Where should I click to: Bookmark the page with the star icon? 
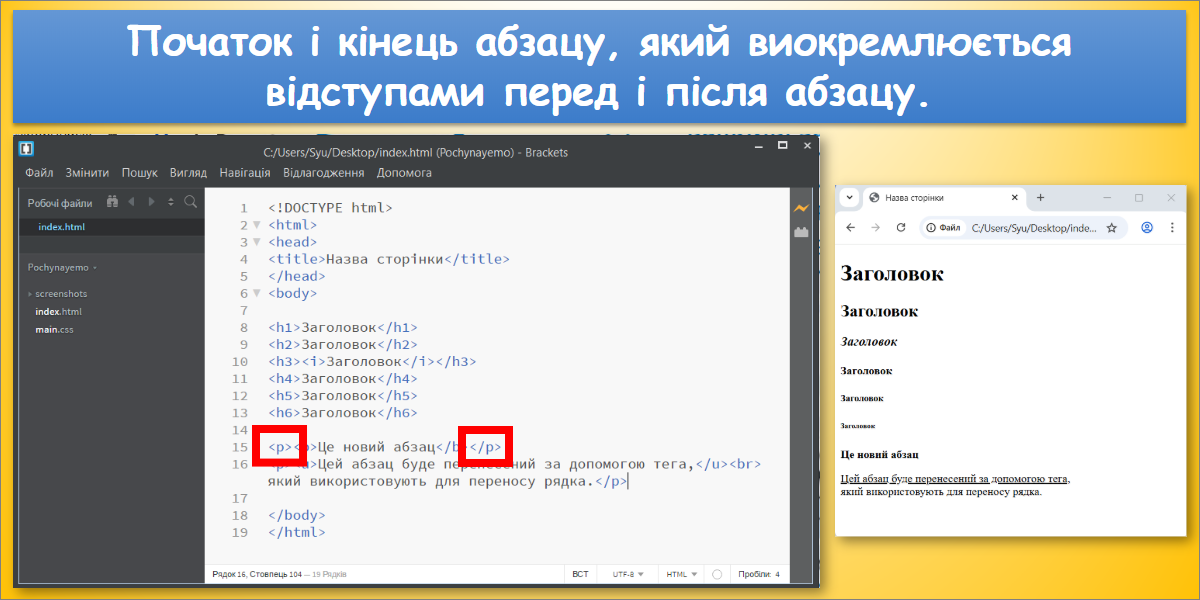coord(1111,228)
